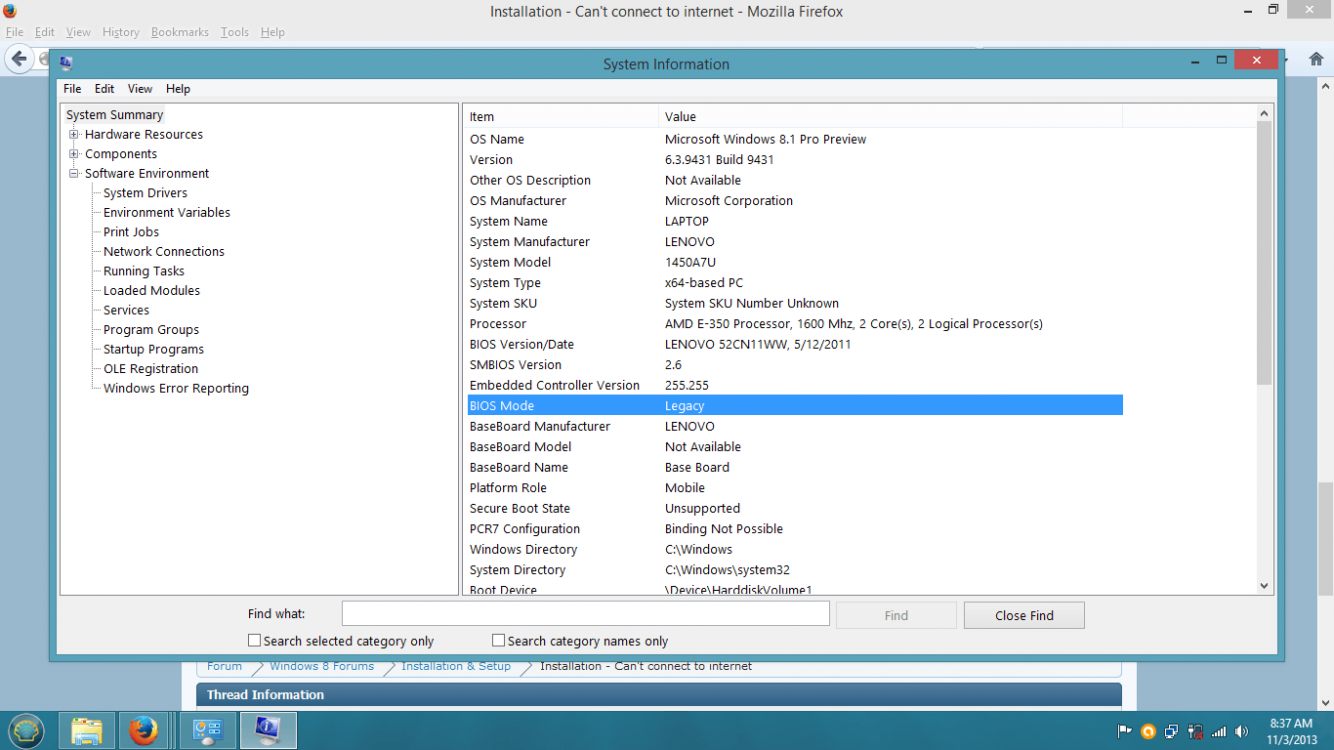
Task: Click the network signal bars tray icon
Action: 1219,732
